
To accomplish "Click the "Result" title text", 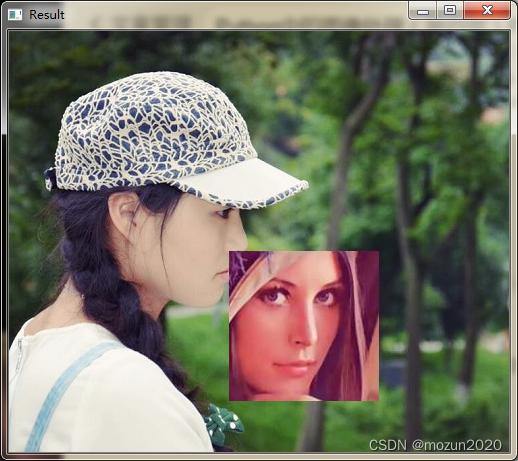I will tap(47, 15).
